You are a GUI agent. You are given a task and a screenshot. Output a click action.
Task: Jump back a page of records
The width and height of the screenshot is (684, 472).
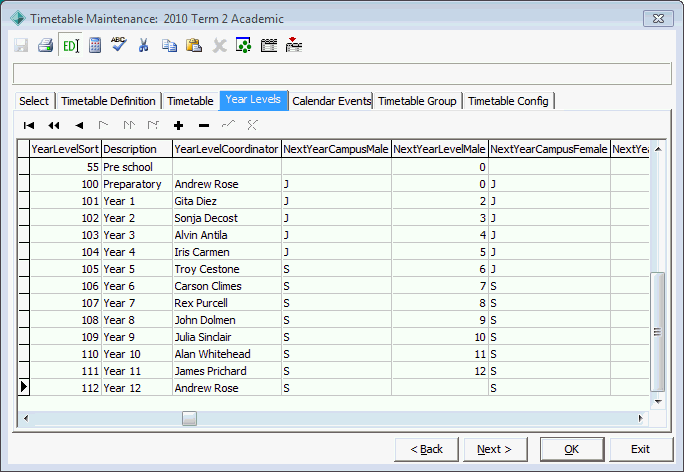pos(54,126)
